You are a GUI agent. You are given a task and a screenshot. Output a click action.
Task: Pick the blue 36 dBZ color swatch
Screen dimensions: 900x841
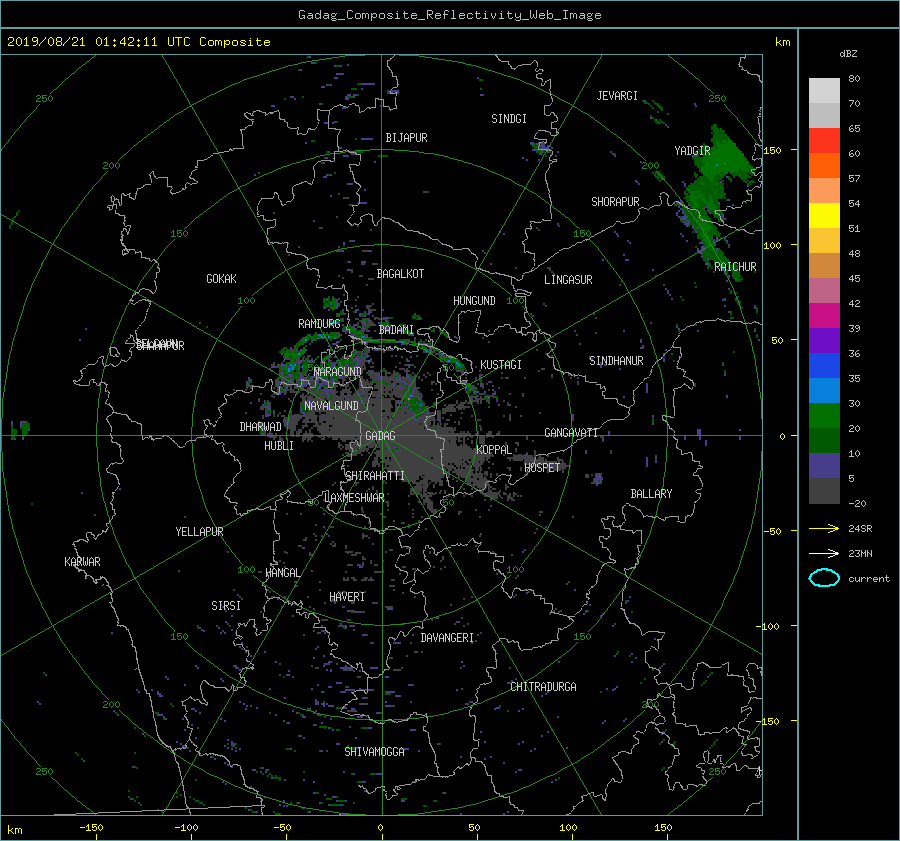[824, 365]
